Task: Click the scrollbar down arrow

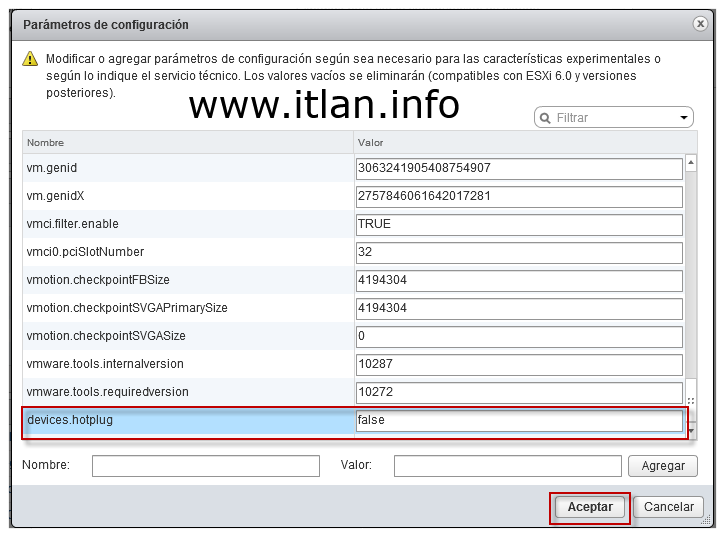Action: click(x=690, y=429)
